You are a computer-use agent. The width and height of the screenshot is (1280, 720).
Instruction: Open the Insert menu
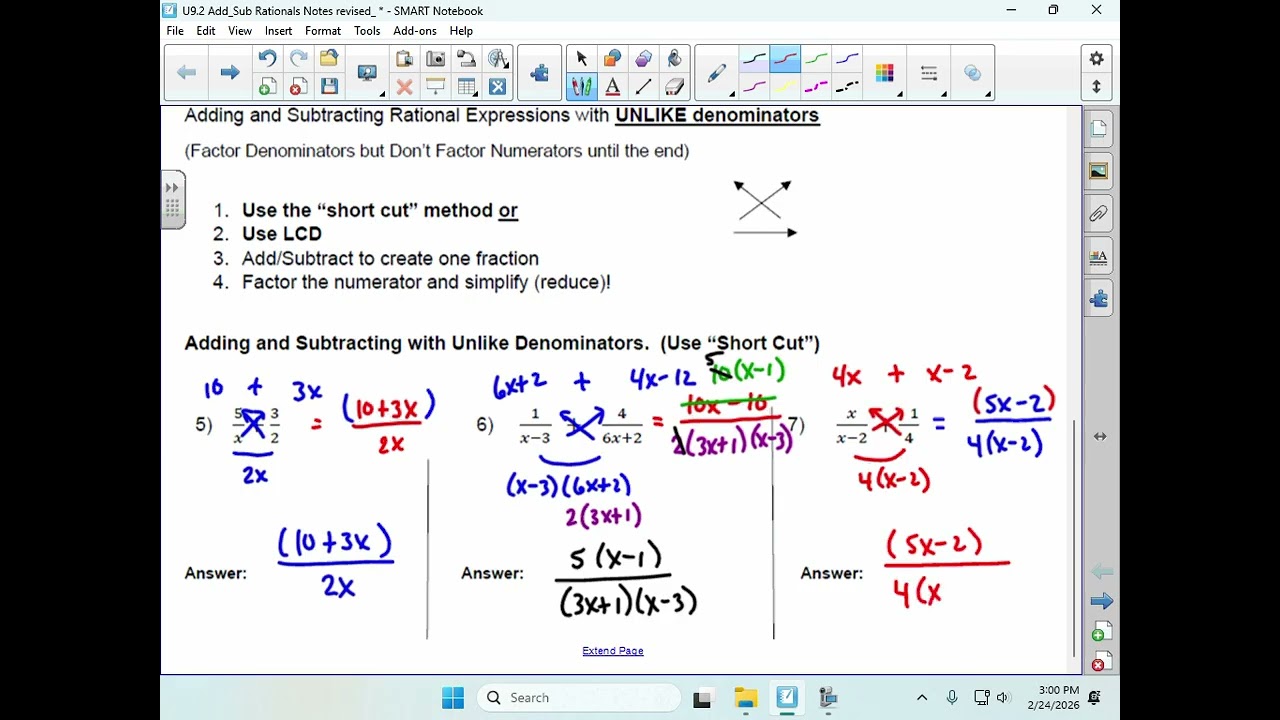point(278,31)
